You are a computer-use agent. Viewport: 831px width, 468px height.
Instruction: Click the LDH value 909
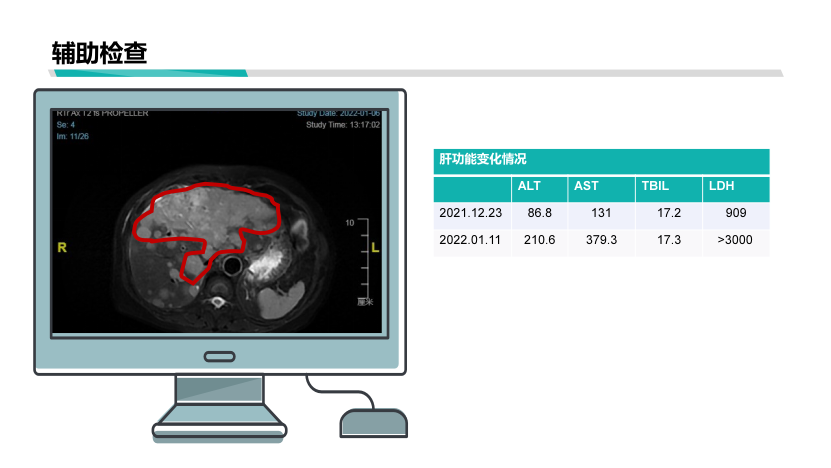coord(736,213)
